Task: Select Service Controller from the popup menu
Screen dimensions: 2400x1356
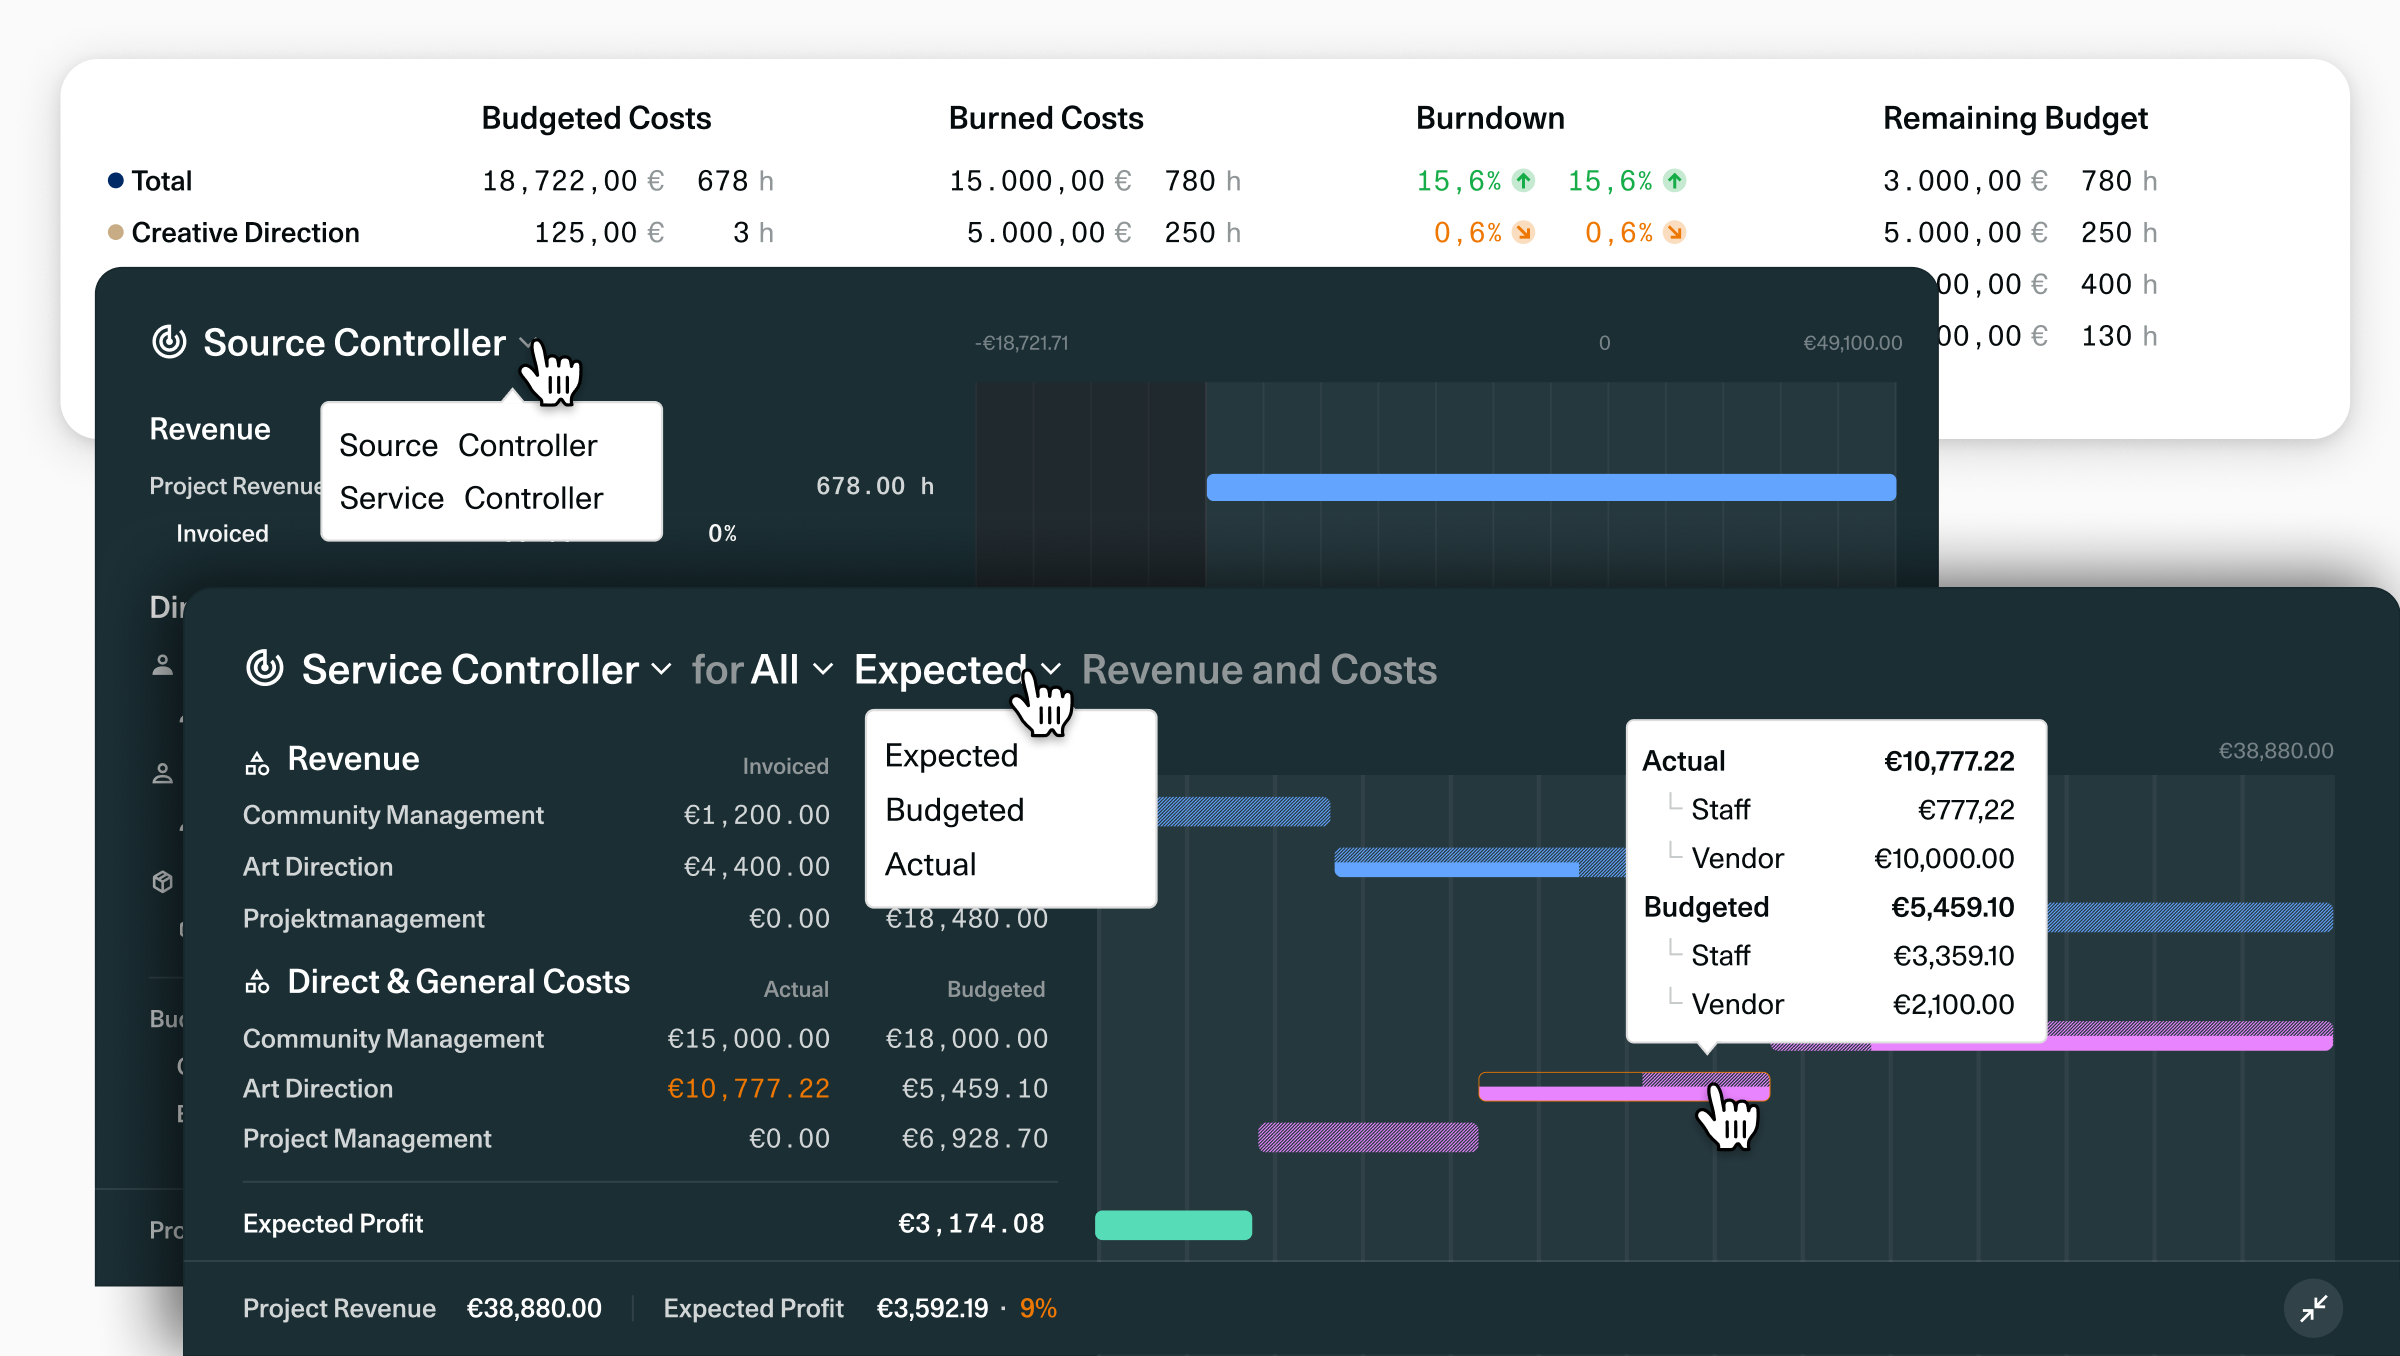Action: point(471,498)
